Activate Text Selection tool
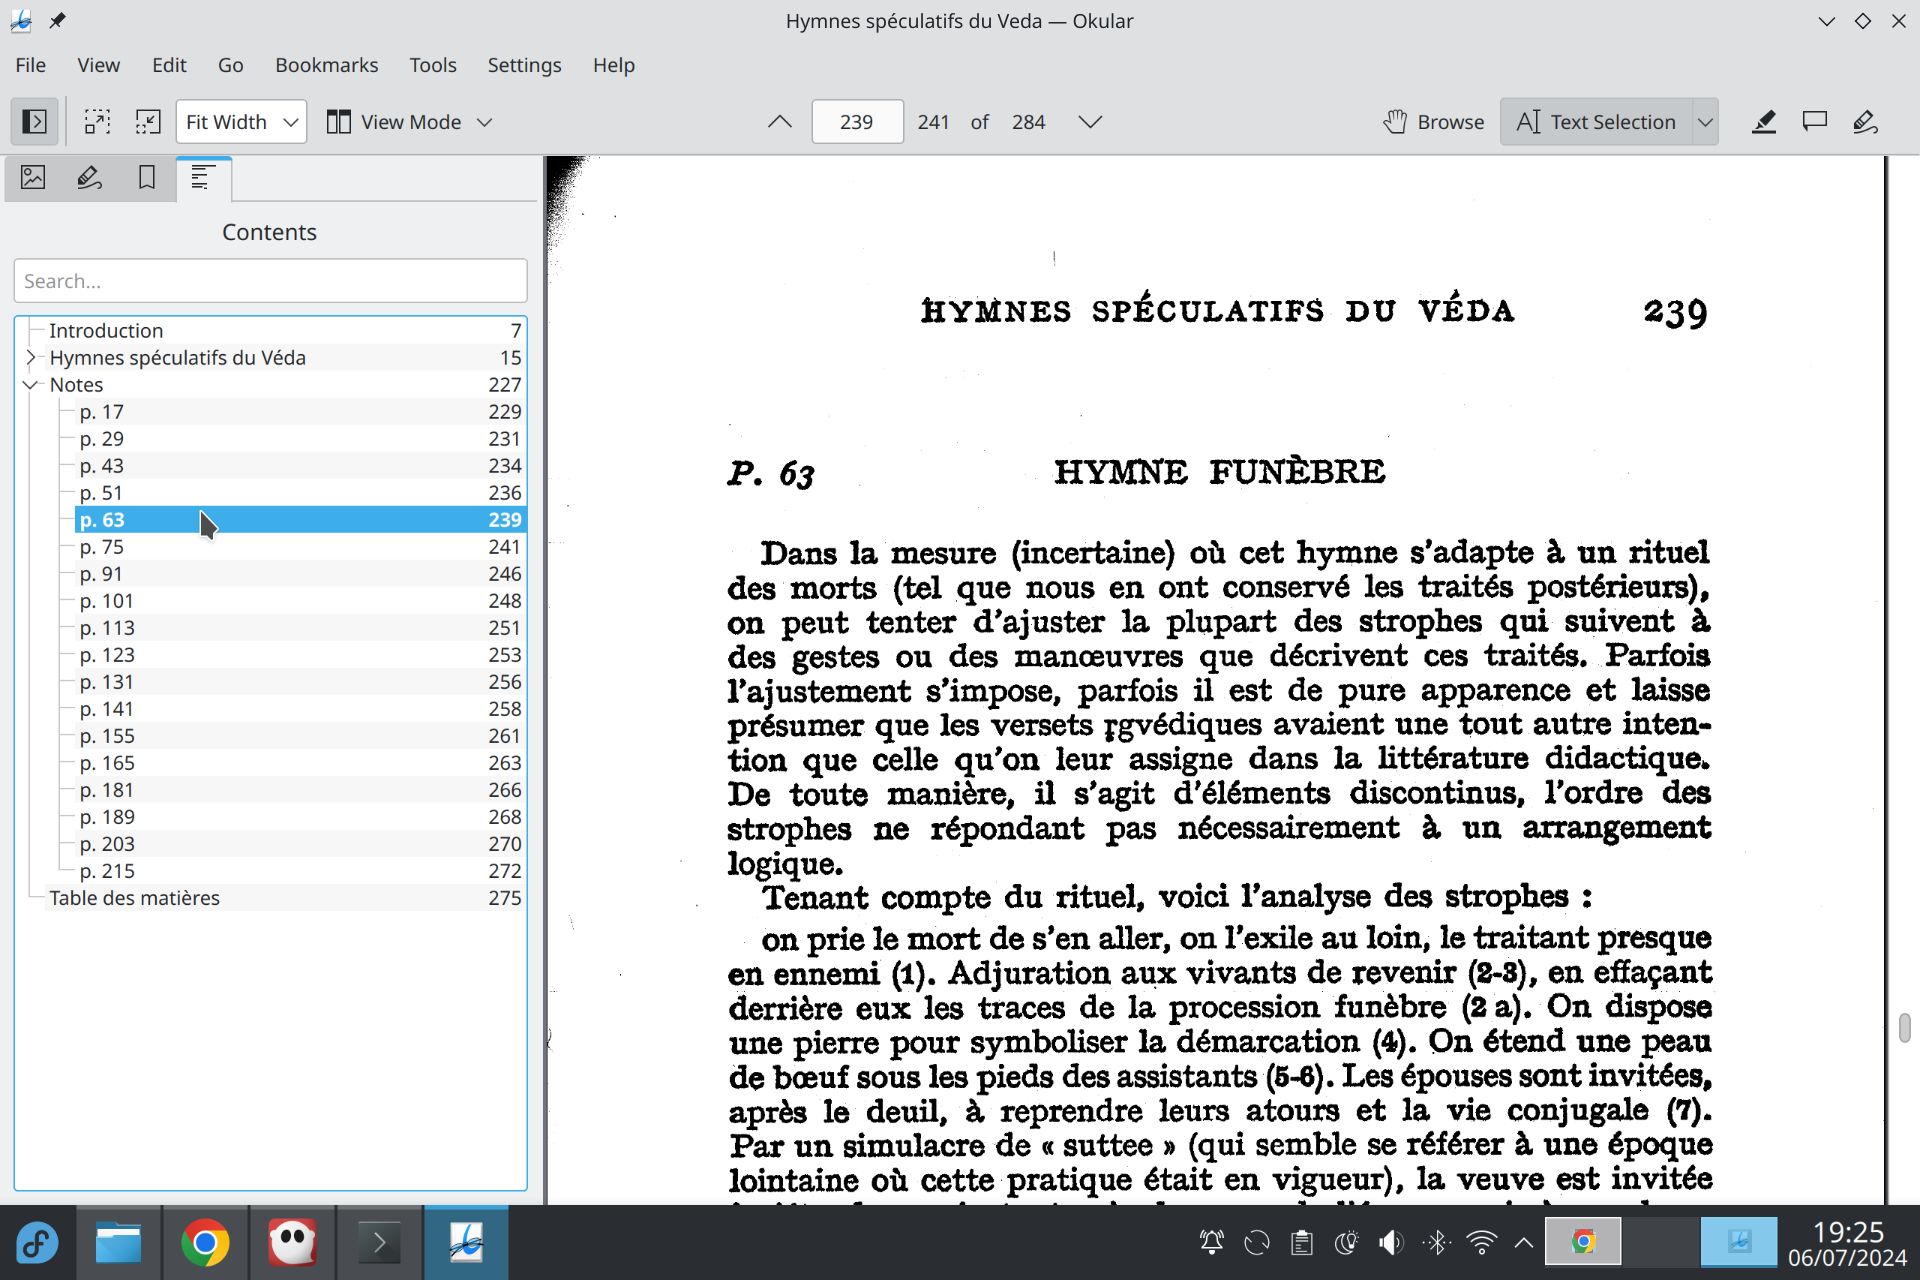 (x=1597, y=122)
